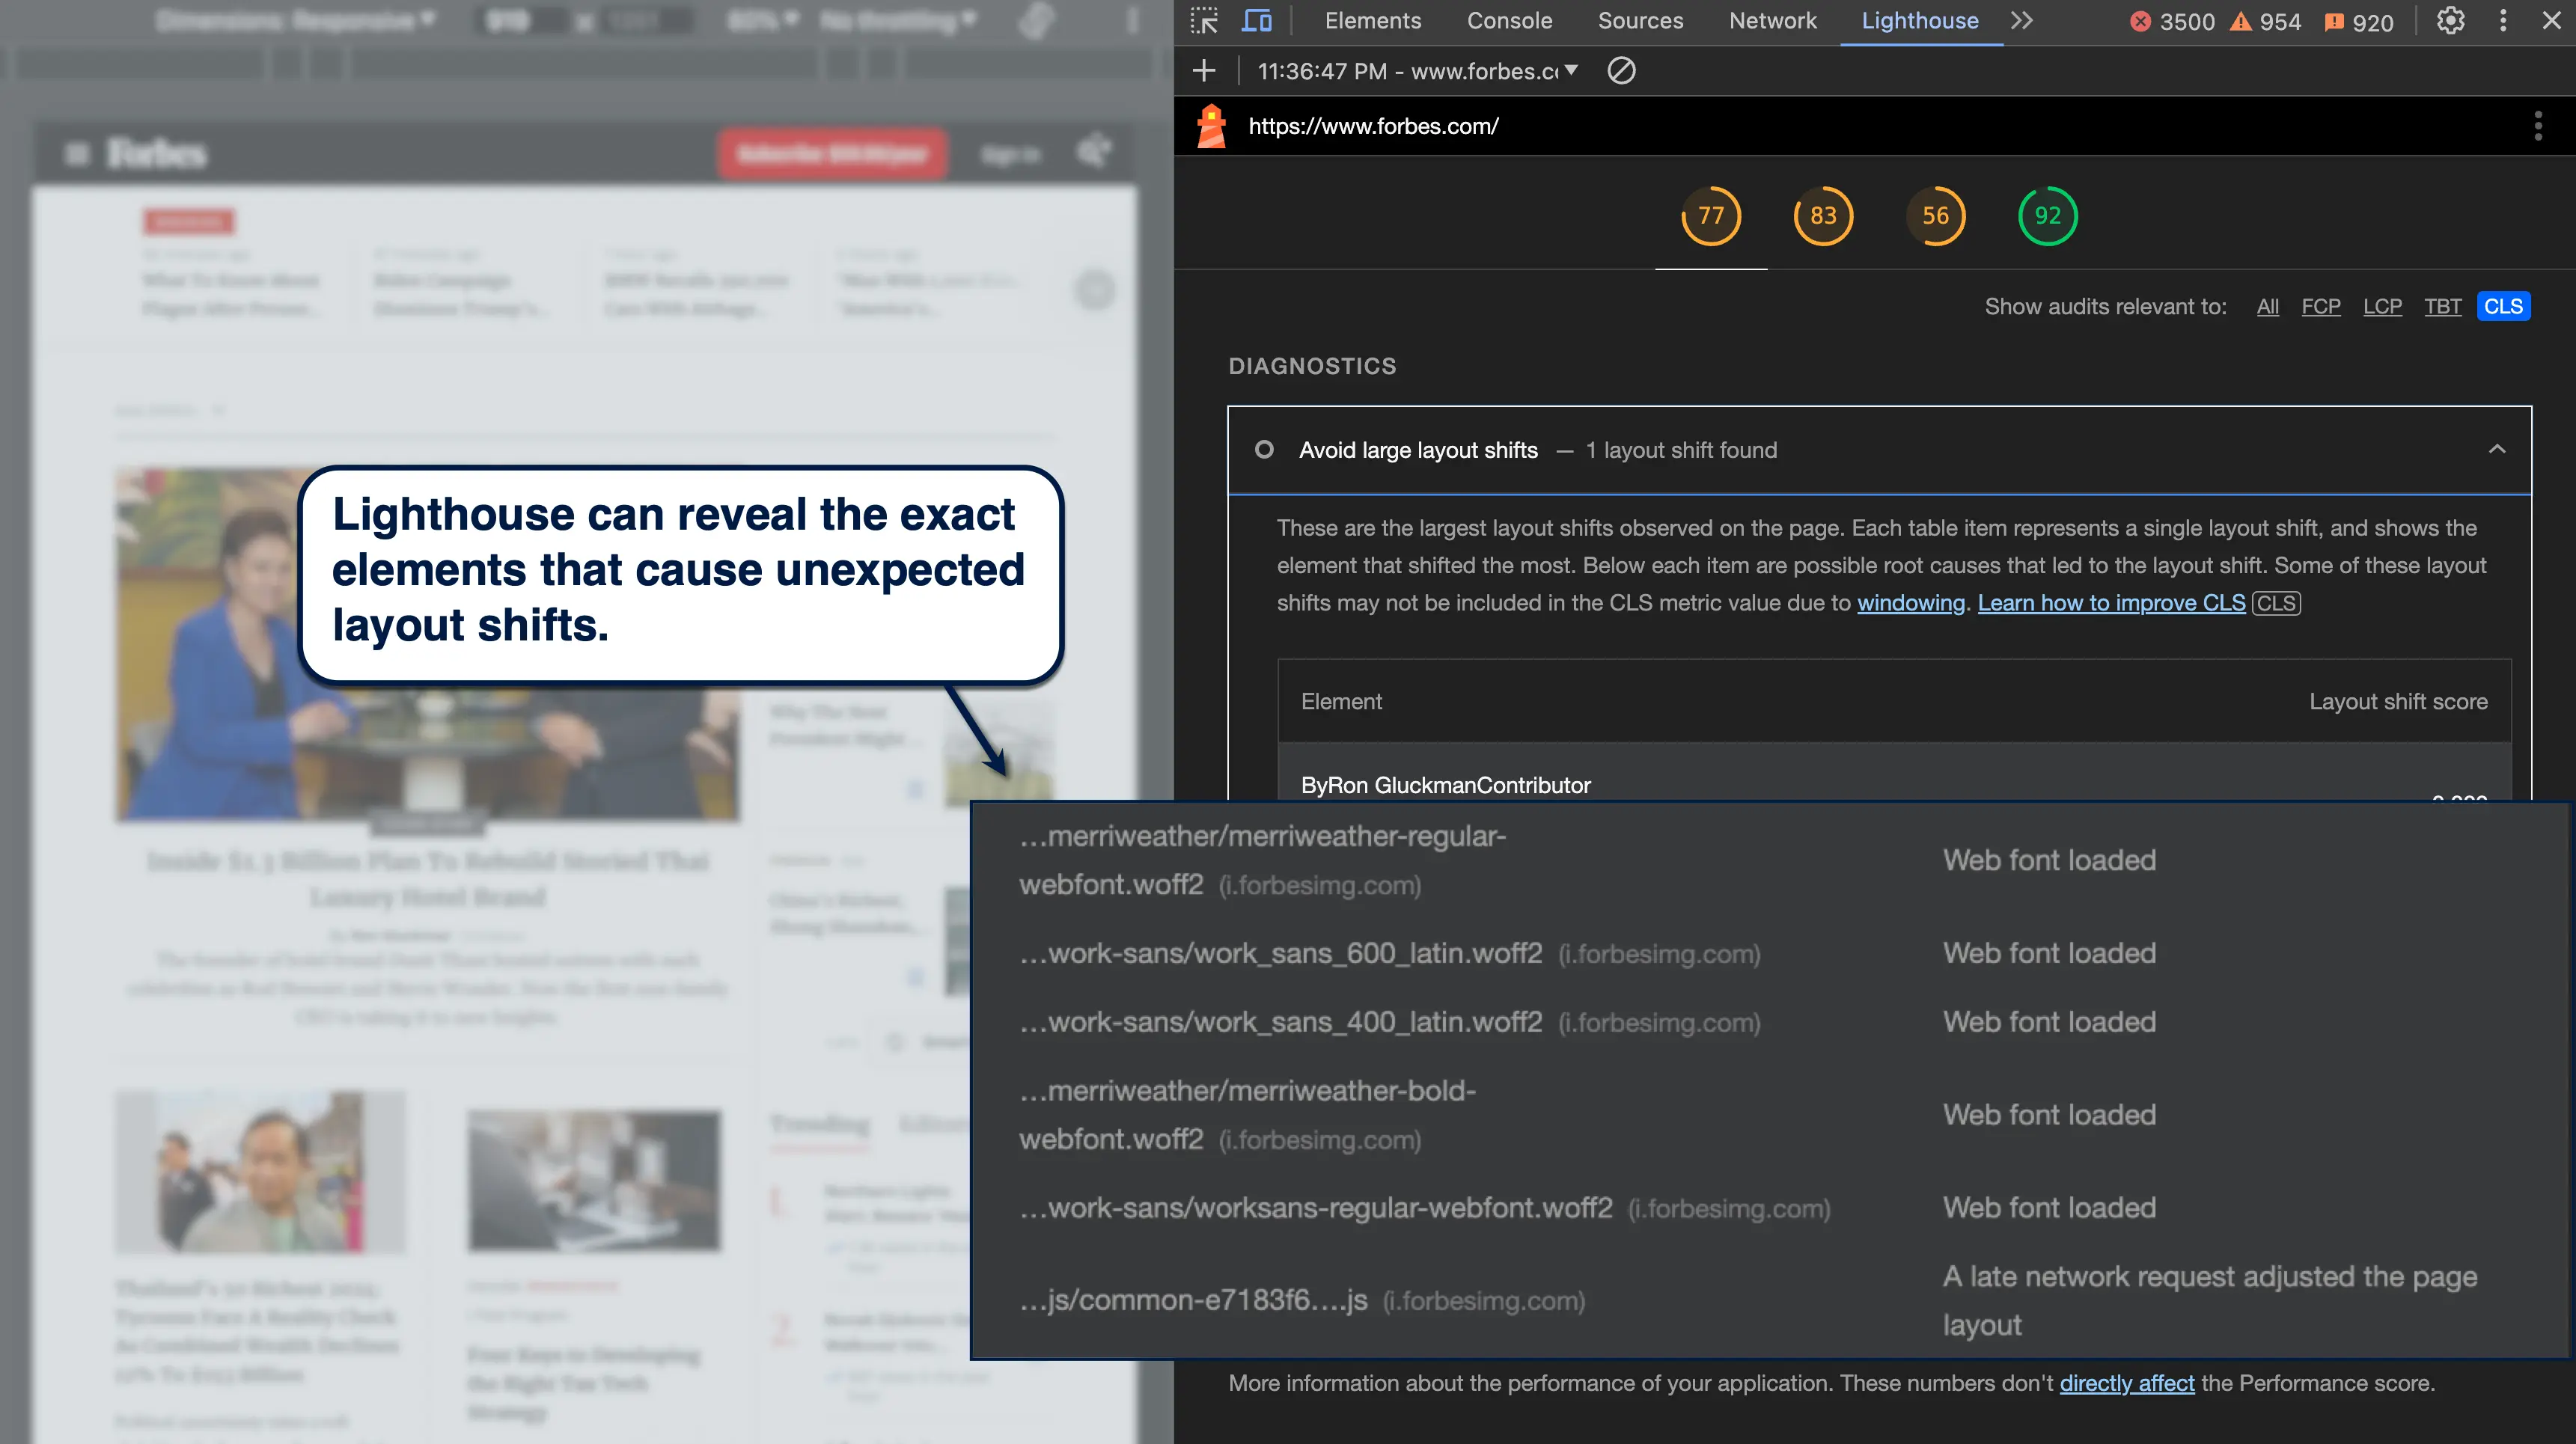Show more DevTools tabs chevron
This screenshot has width=2576, height=1444.
pos(2022,21)
